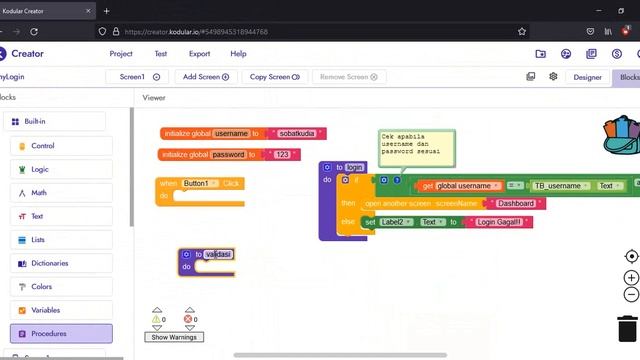The height and width of the screenshot is (360, 640).
Task: Open the Variables blocks category
Action: 61,310
